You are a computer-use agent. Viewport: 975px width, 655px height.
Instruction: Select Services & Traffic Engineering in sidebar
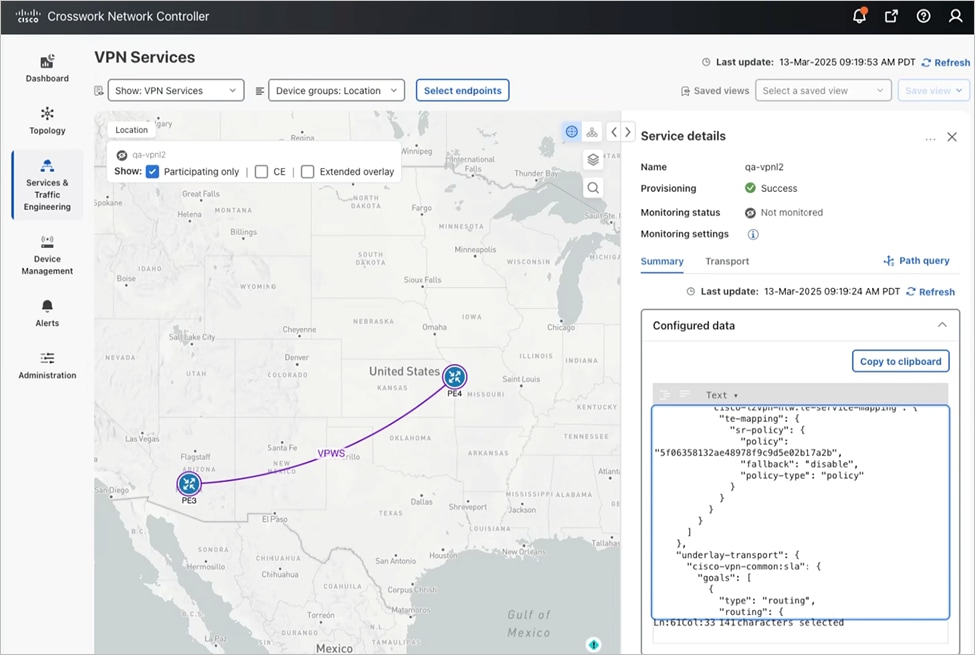(46, 184)
